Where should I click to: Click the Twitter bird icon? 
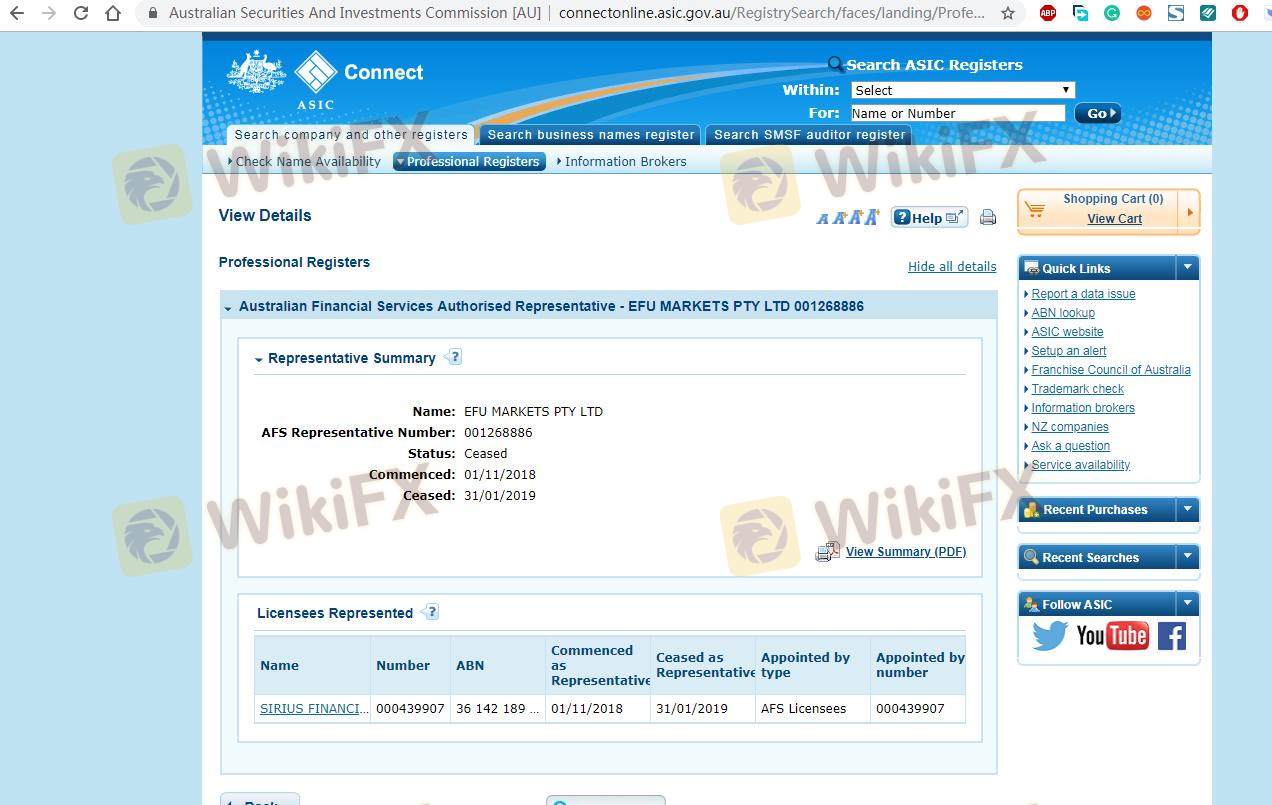click(1049, 636)
